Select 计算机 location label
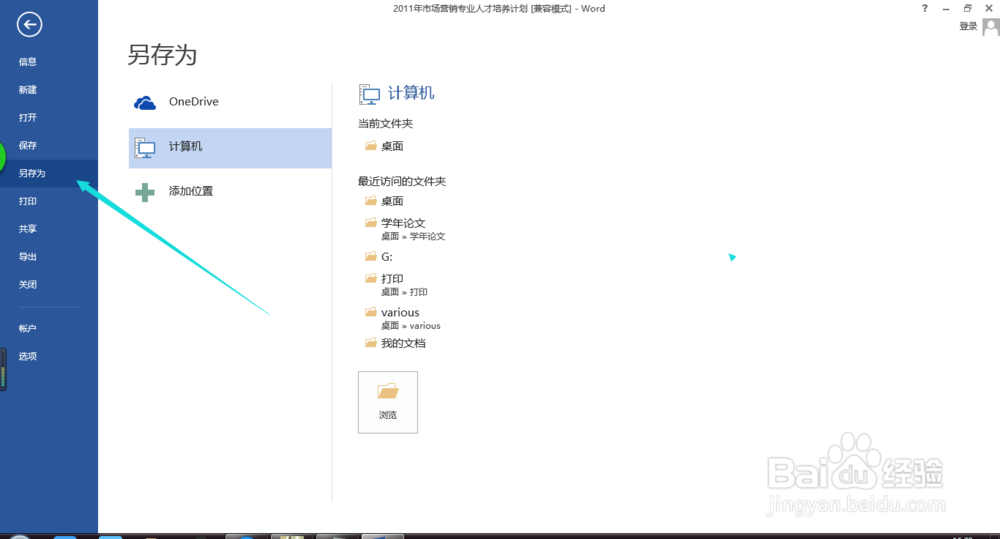This screenshot has height=539, width=1000. point(186,146)
